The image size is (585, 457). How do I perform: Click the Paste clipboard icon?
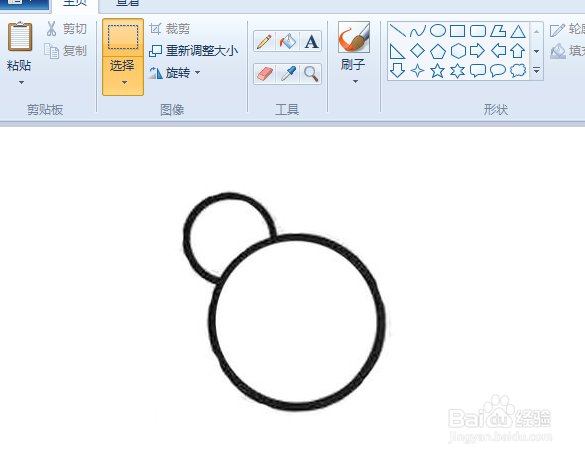click(20, 36)
